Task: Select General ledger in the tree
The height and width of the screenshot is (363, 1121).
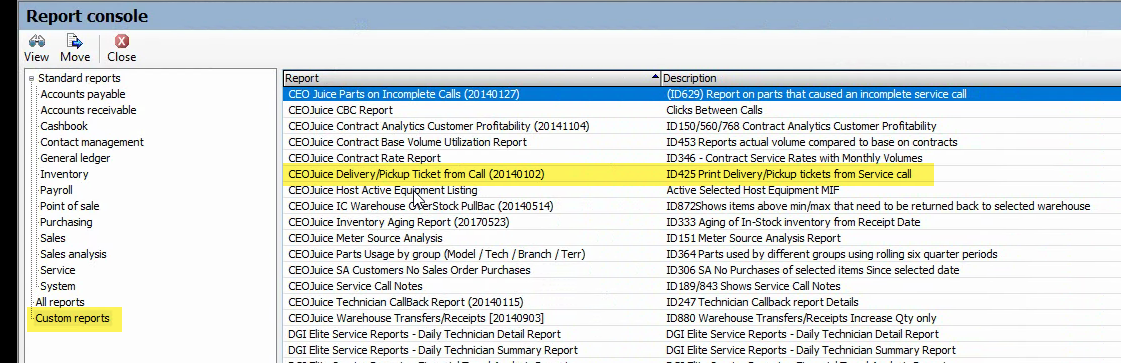Action: 75,158
